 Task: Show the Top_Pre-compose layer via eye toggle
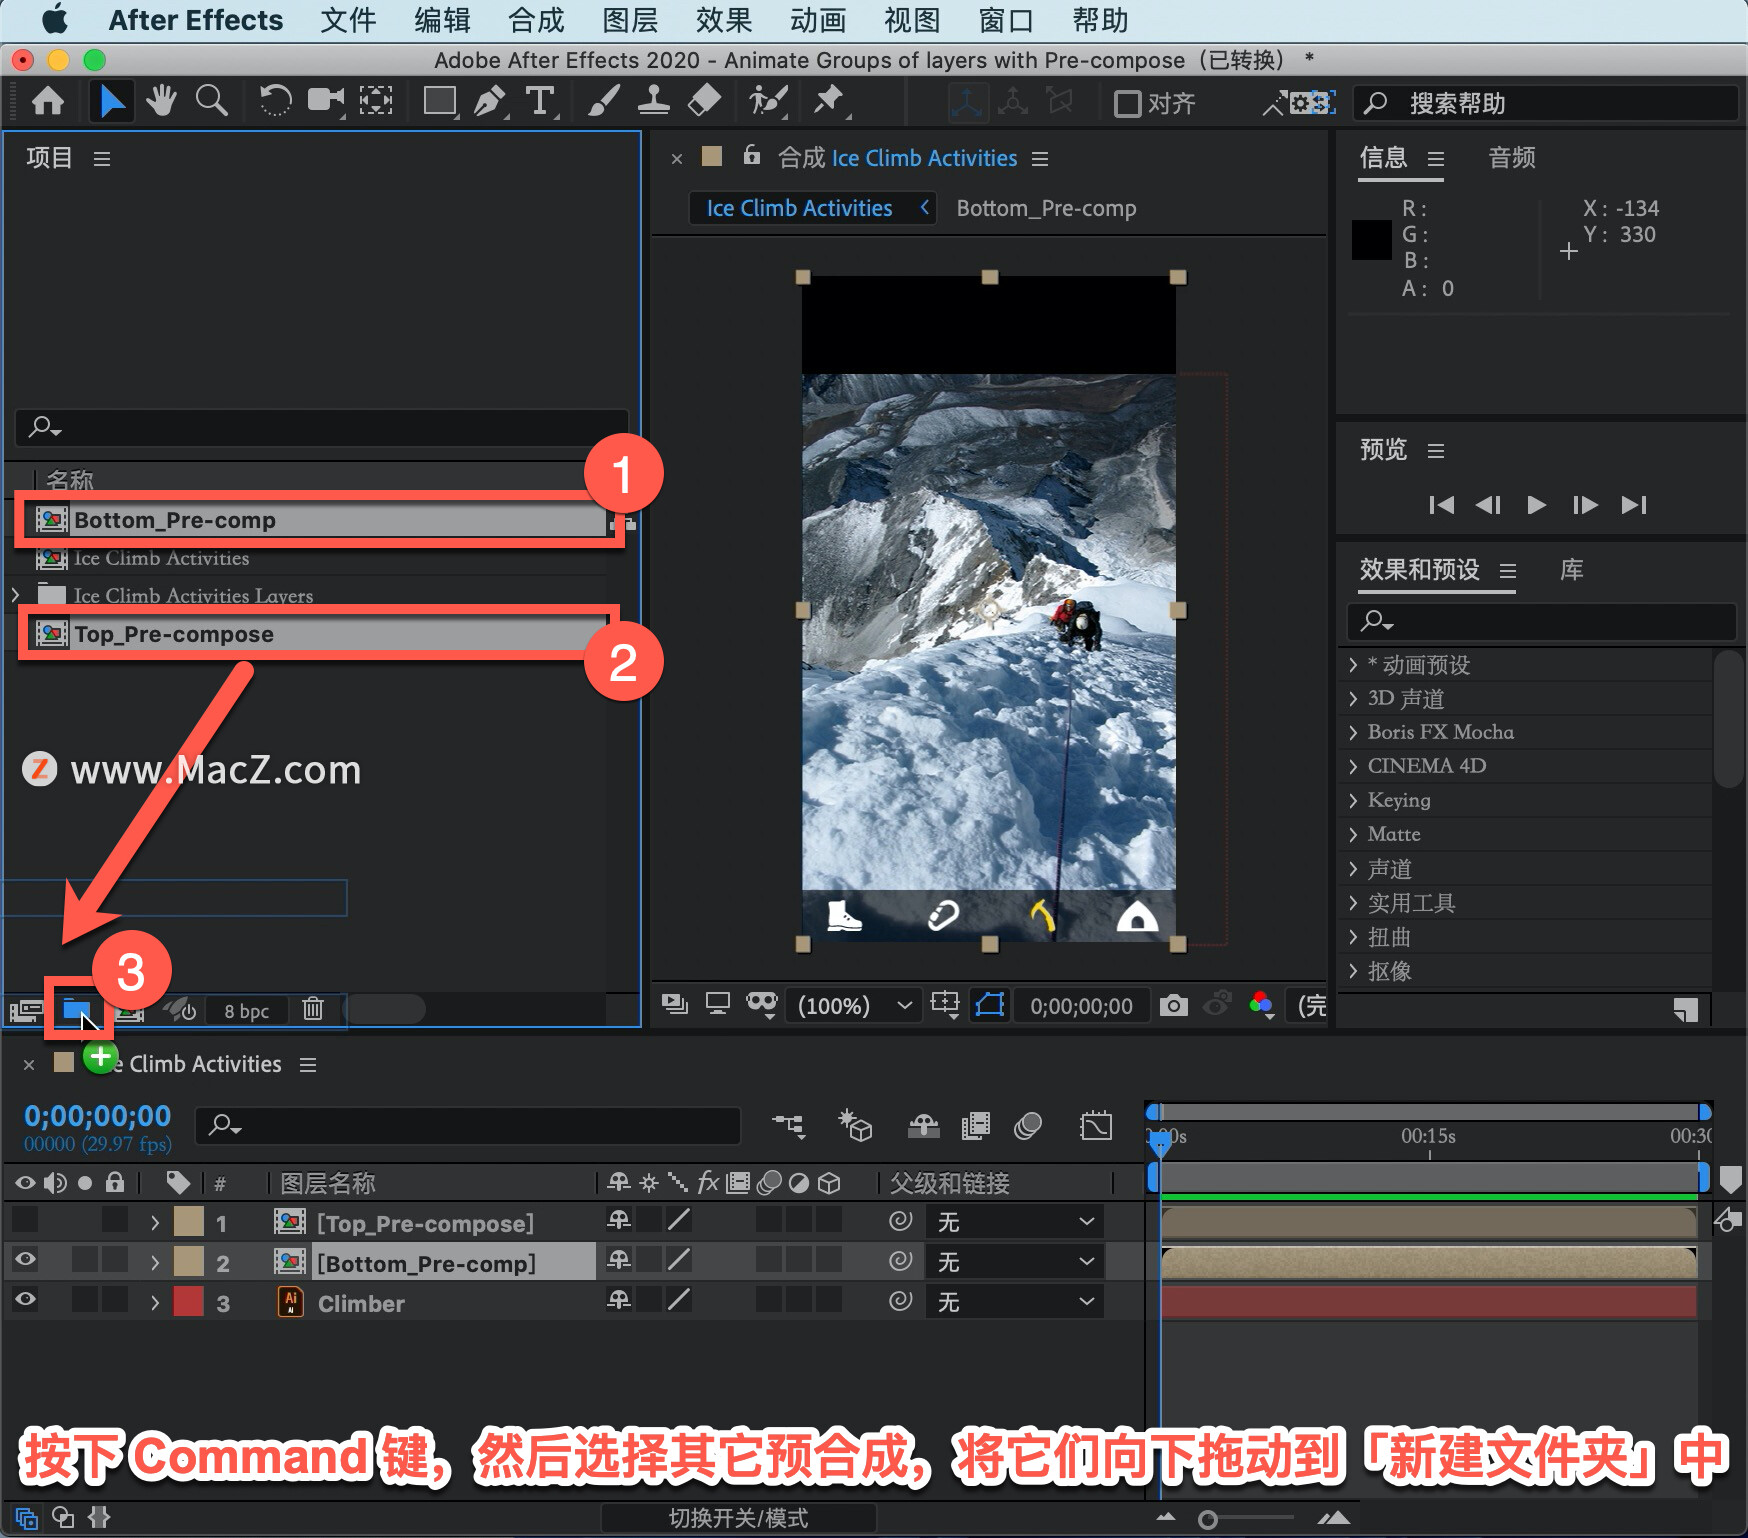coord(25,1221)
